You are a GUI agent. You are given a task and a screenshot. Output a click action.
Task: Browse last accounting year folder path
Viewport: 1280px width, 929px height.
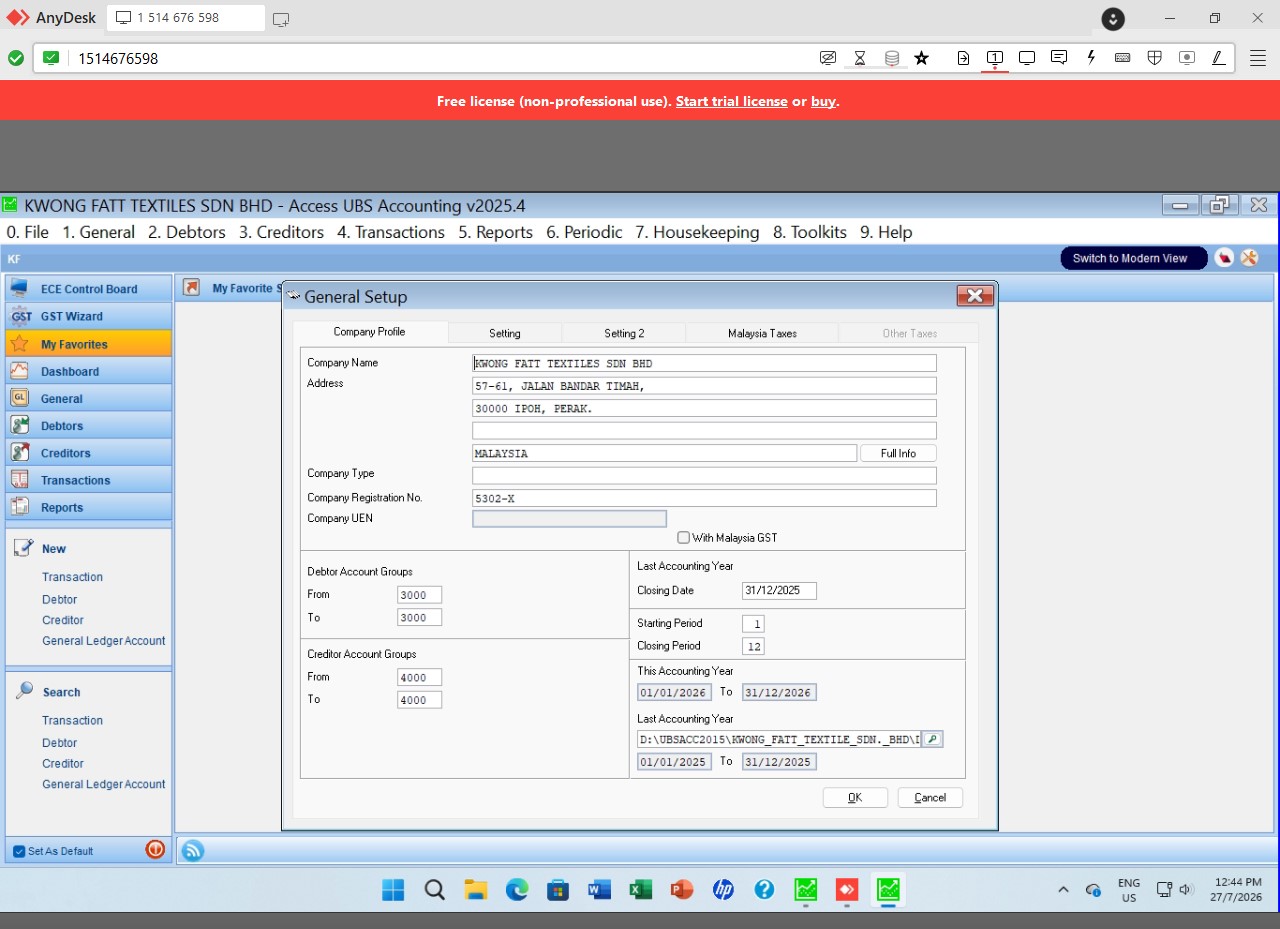pos(931,740)
